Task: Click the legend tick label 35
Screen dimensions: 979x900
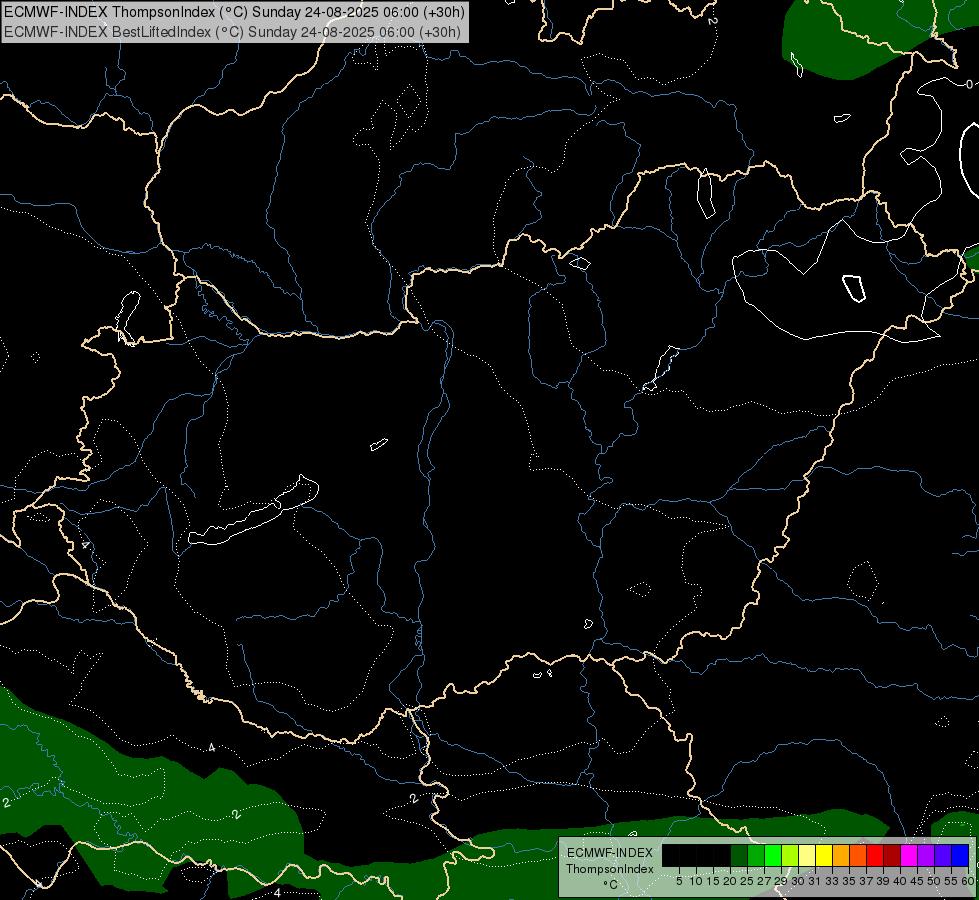Action: [849, 881]
